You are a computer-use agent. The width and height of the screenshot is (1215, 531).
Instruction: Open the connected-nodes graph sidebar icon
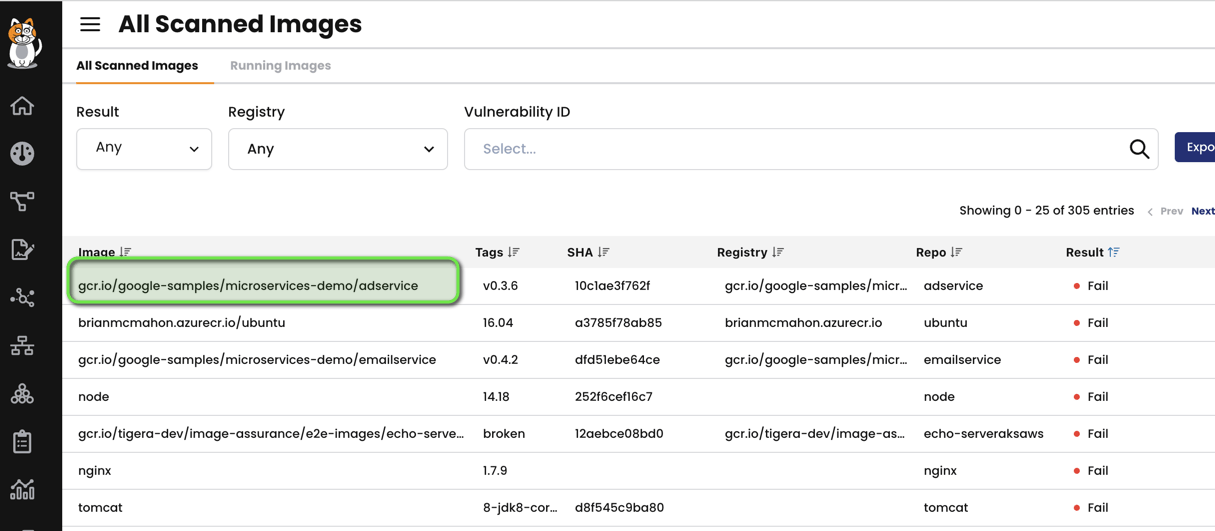(22, 297)
